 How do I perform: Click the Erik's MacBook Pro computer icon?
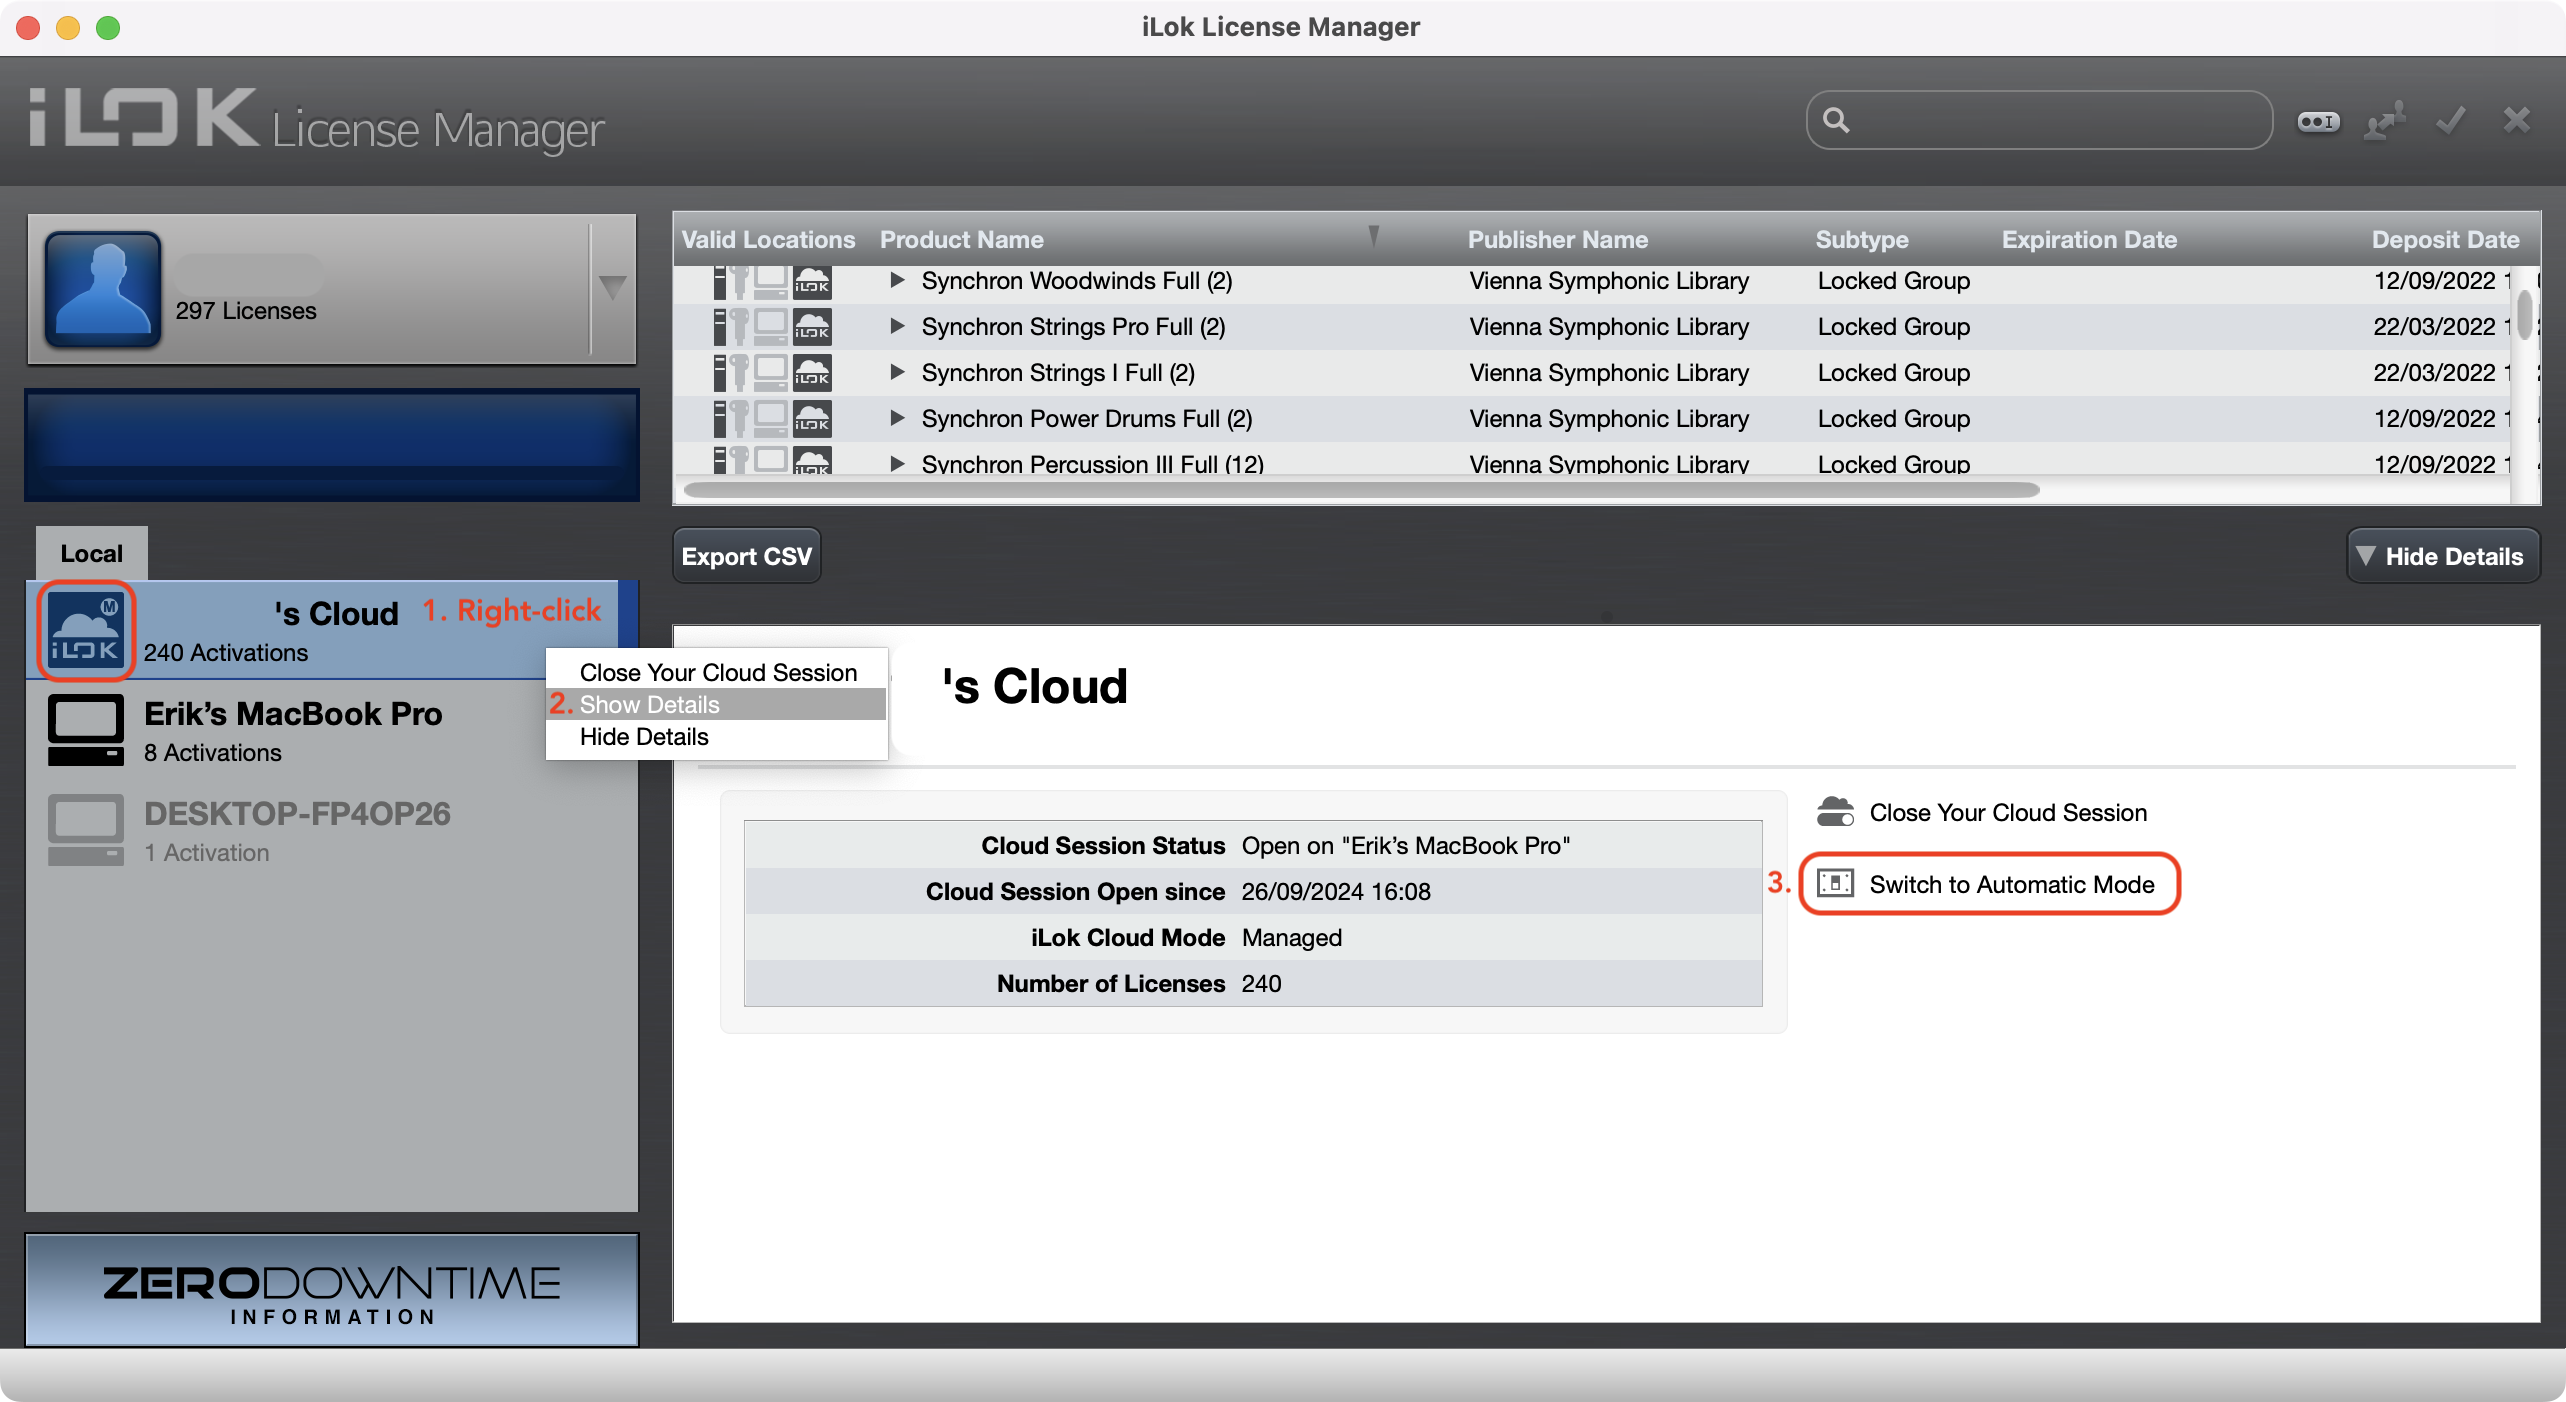pos(86,730)
